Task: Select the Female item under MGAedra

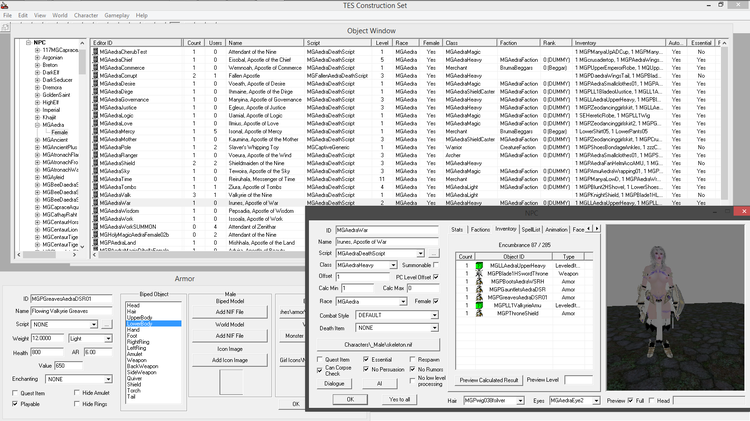Action: pos(59,133)
